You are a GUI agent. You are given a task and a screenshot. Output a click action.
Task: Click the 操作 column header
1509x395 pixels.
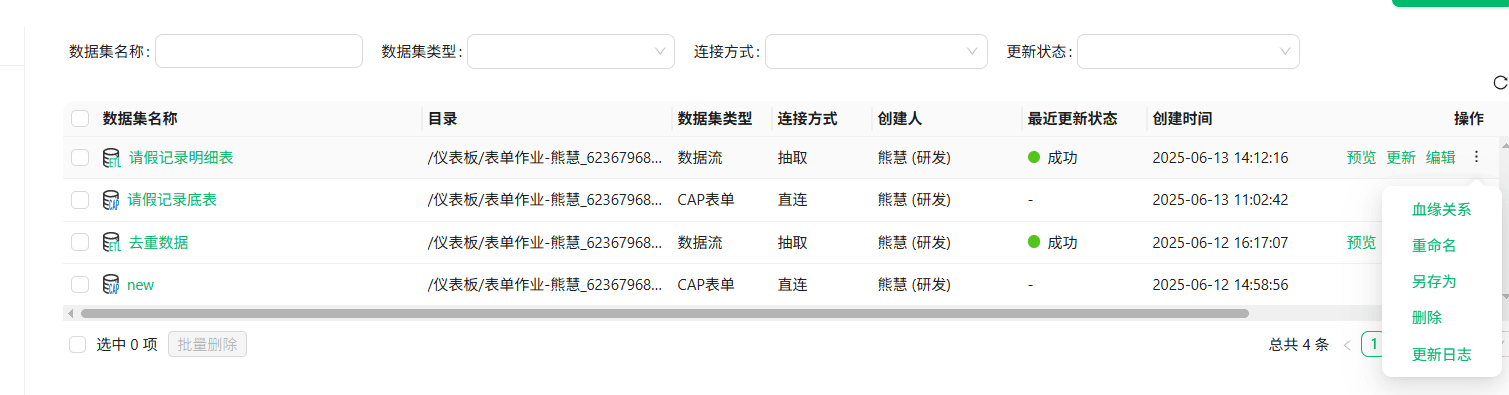pos(1469,119)
